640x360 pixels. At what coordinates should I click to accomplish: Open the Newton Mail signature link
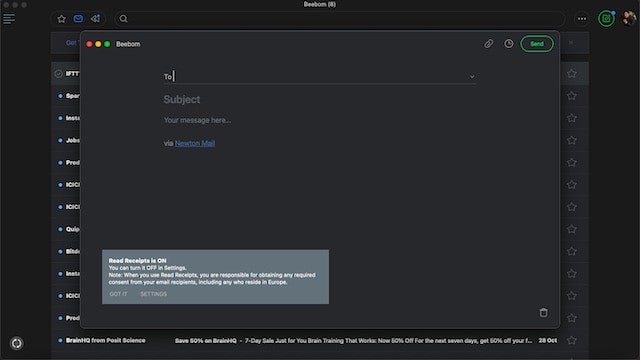195,143
